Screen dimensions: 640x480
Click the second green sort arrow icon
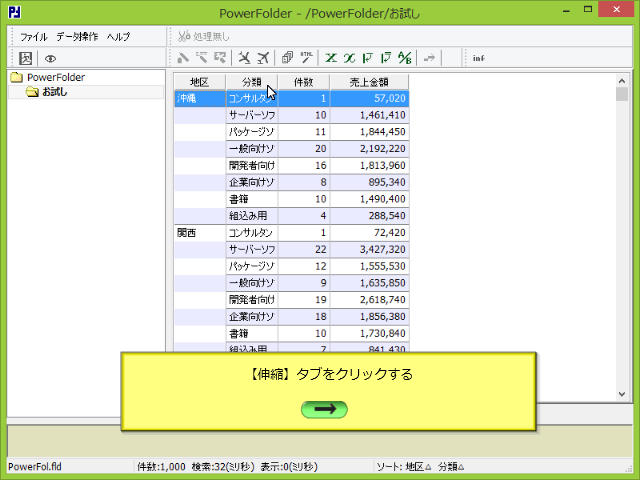coord(386,58)
